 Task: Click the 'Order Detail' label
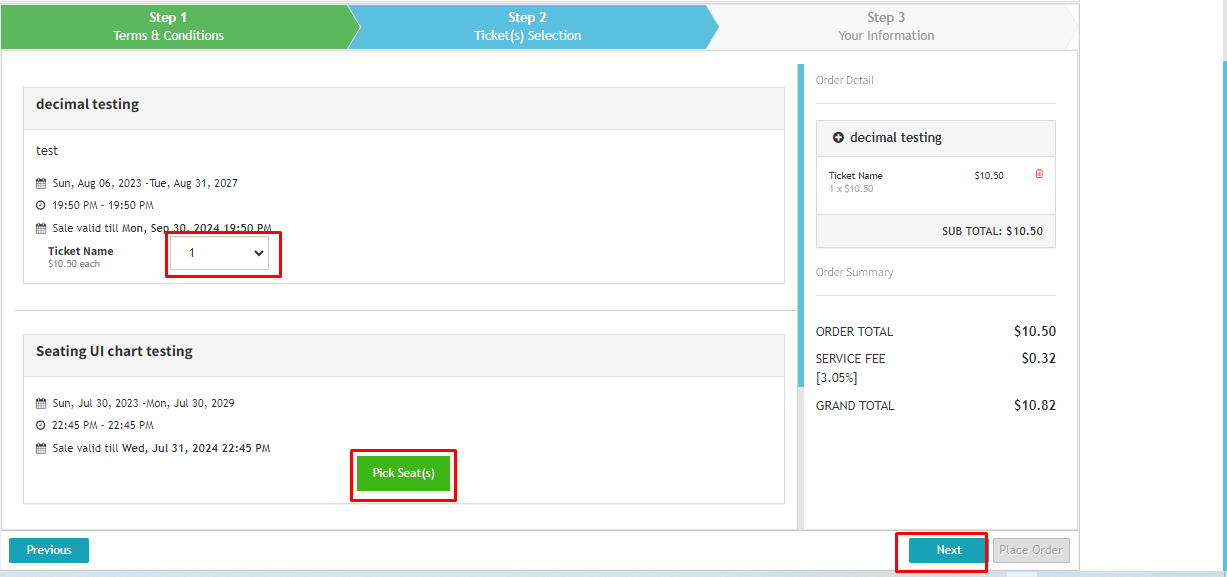coord(845,80)
